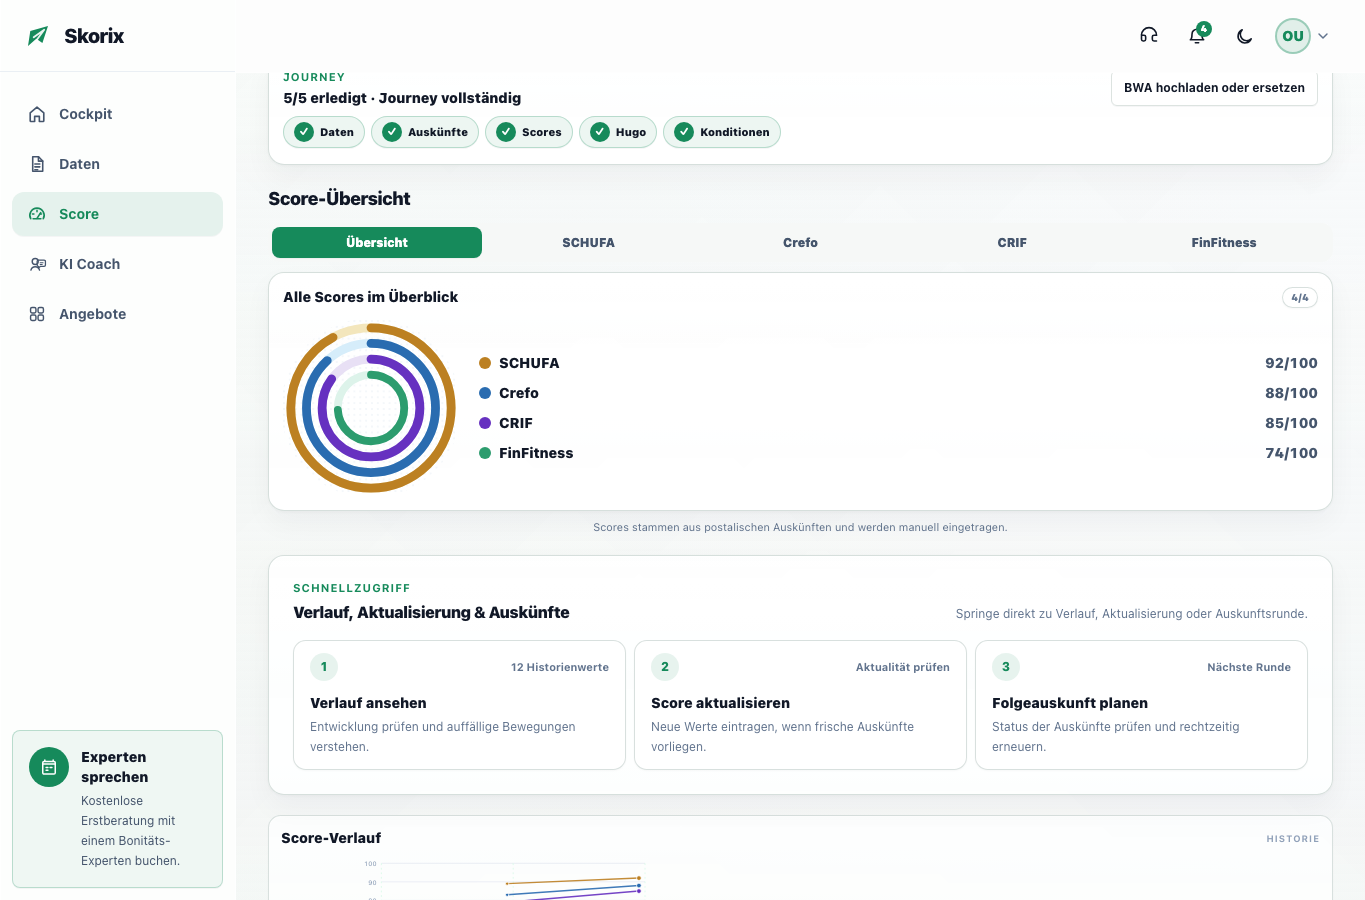Switch to the CRIF tab
The width and height of the screenshot is (1365, 900).
coord(1012,242)
